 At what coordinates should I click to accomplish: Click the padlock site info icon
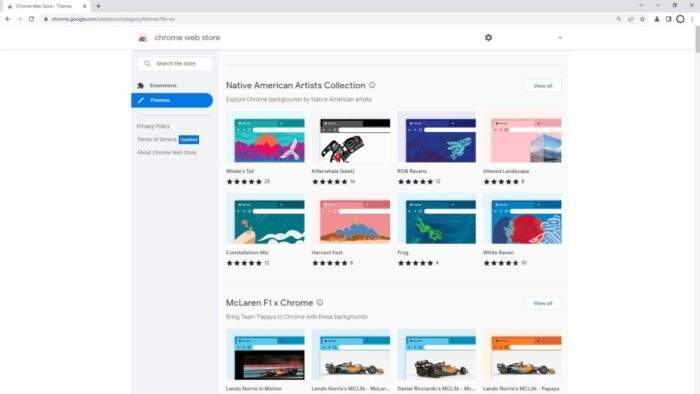click(x=46, y=19)
